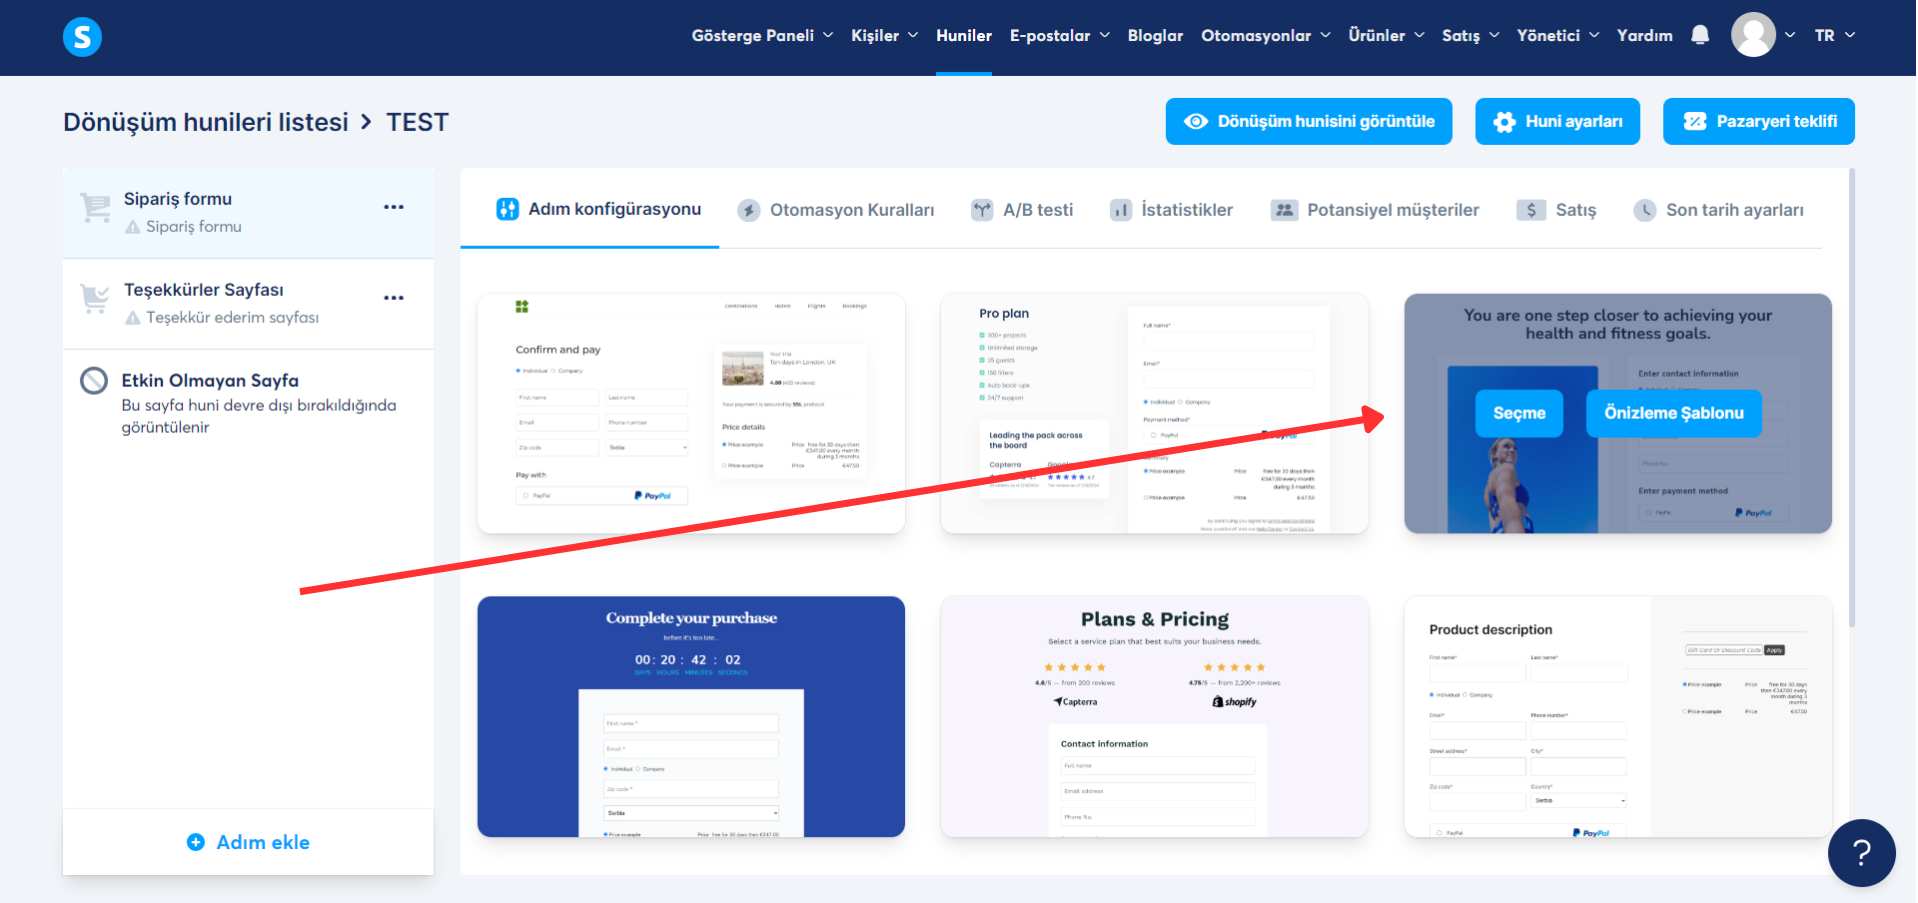Choose the Pro plan template thumbnail

pos(1155,413)
